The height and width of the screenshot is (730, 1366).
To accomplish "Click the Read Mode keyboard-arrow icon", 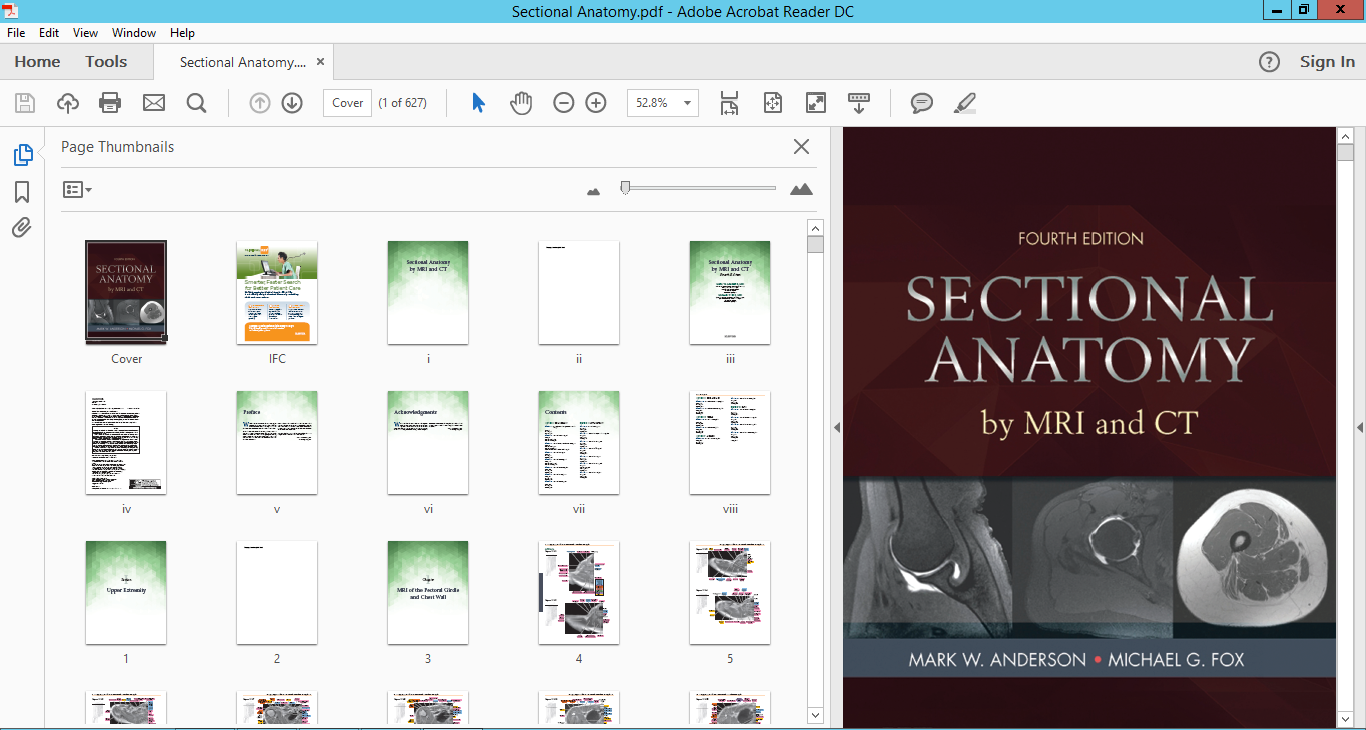I will coord(859,103).
